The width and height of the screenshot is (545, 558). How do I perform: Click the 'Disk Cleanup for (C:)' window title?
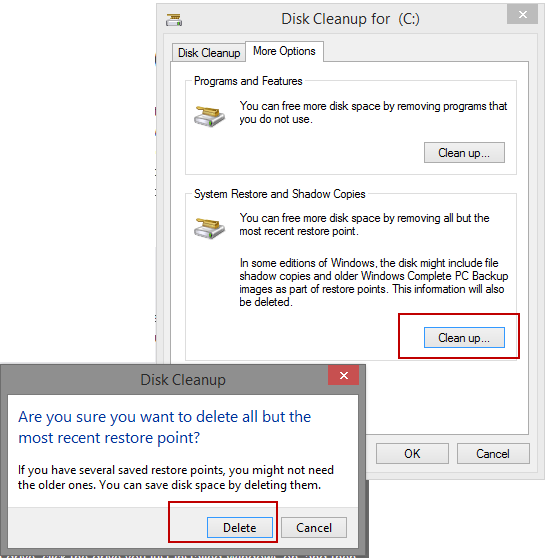pyautogui.click(x=350, y=19)
